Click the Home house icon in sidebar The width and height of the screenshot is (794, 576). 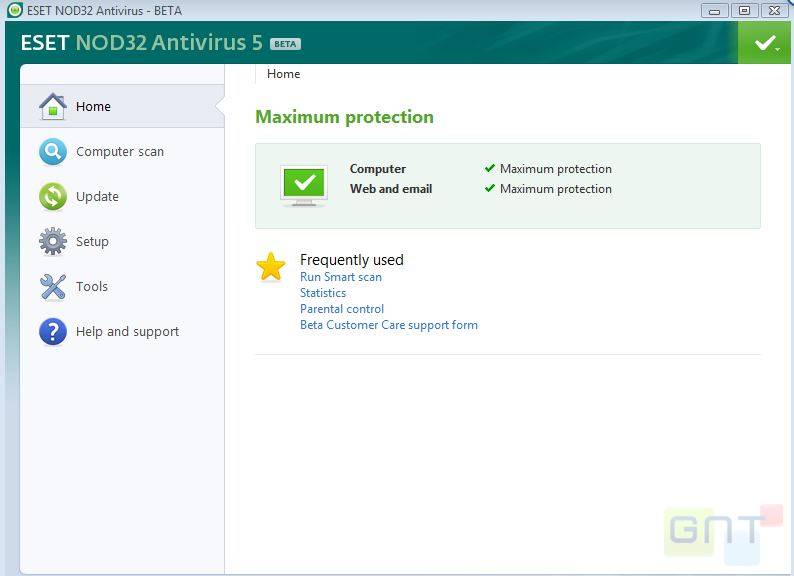point(52,106)
